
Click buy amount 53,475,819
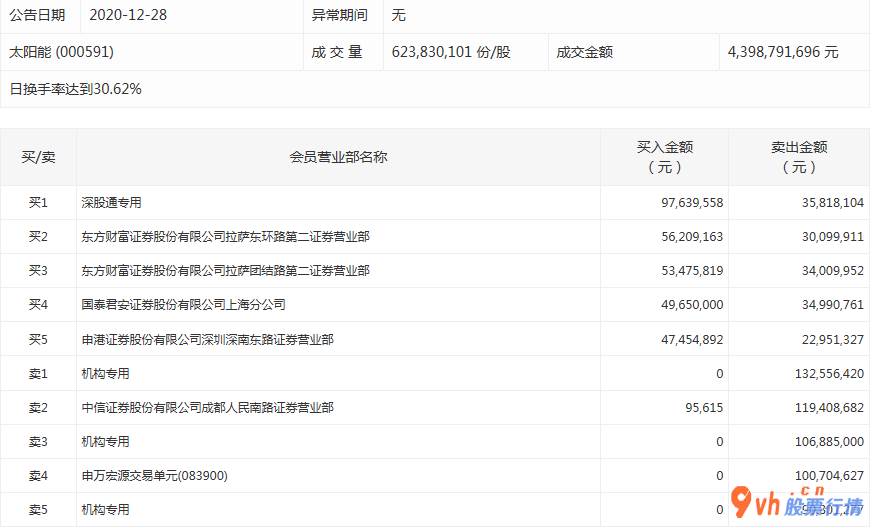pyautogui.click(x=692, y=271)
